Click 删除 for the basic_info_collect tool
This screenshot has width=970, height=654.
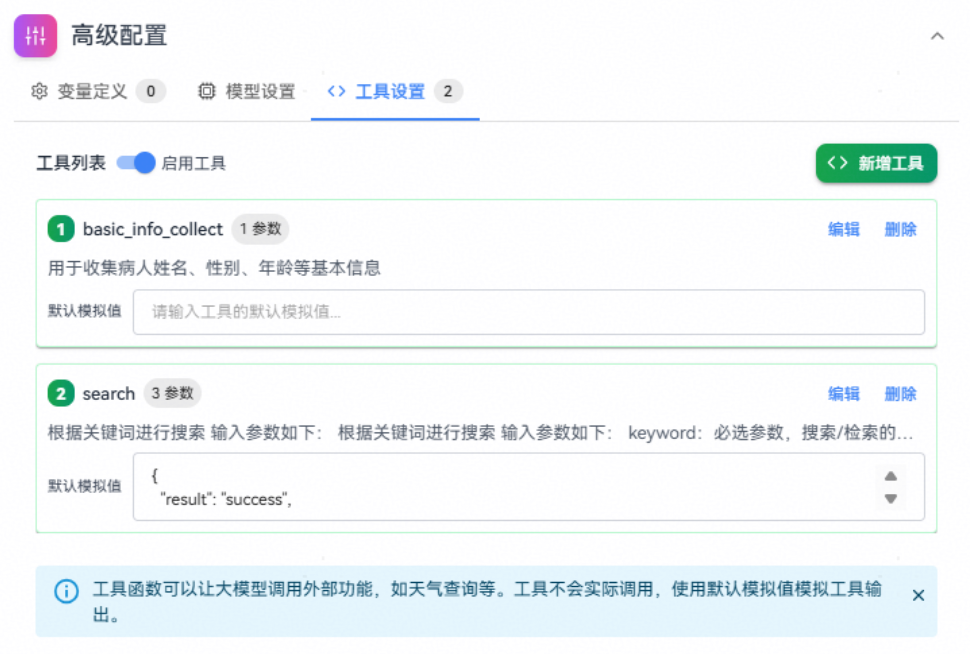[x=900, y=230]
